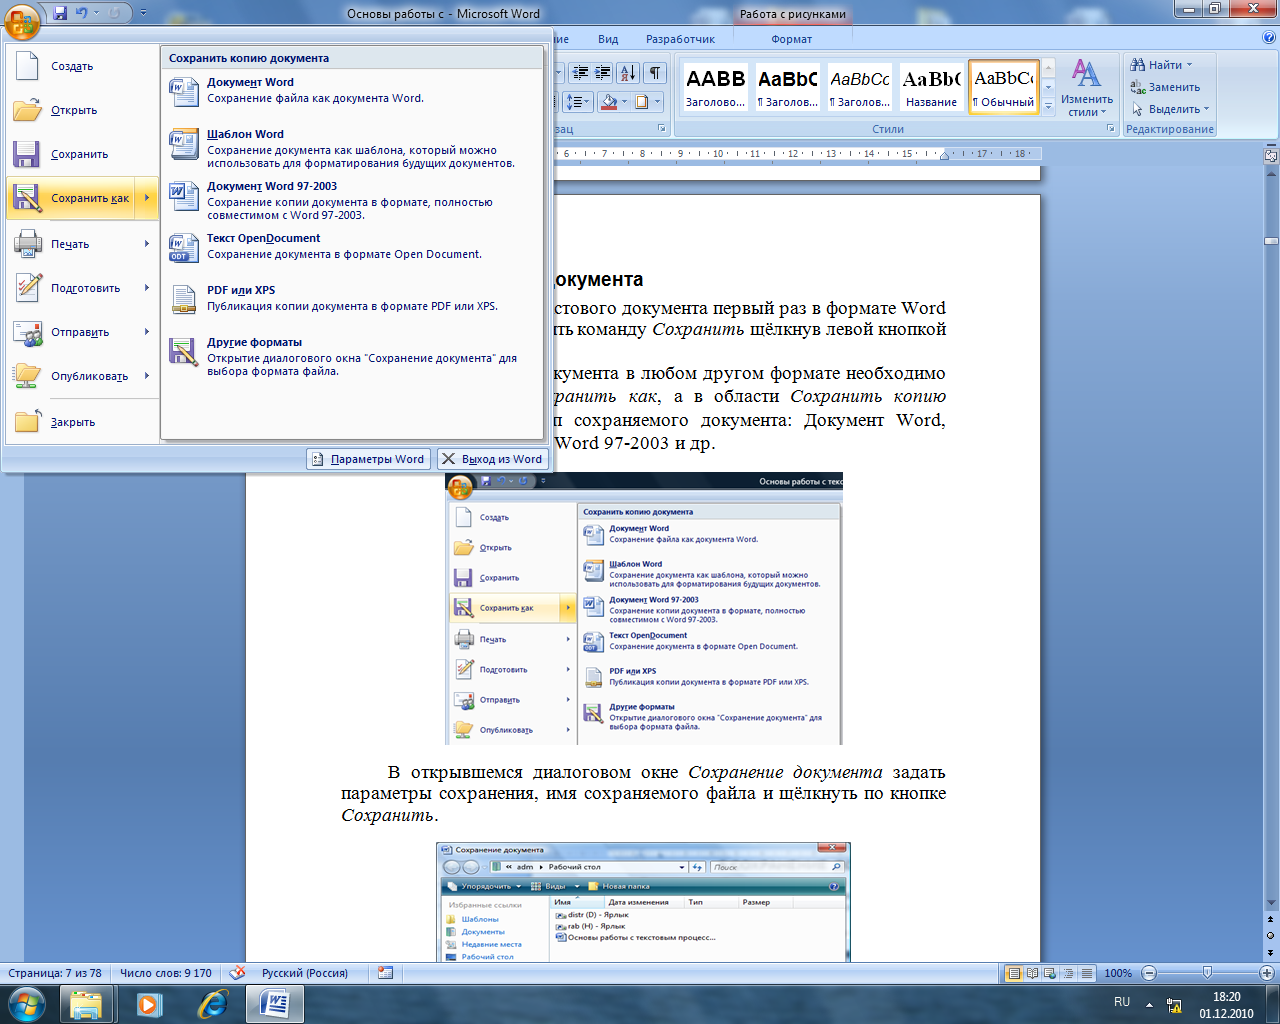Viewport: 1280px width, 1024px height.
Task: Select Открыть in the Office menu
Action: click(81, 110)
